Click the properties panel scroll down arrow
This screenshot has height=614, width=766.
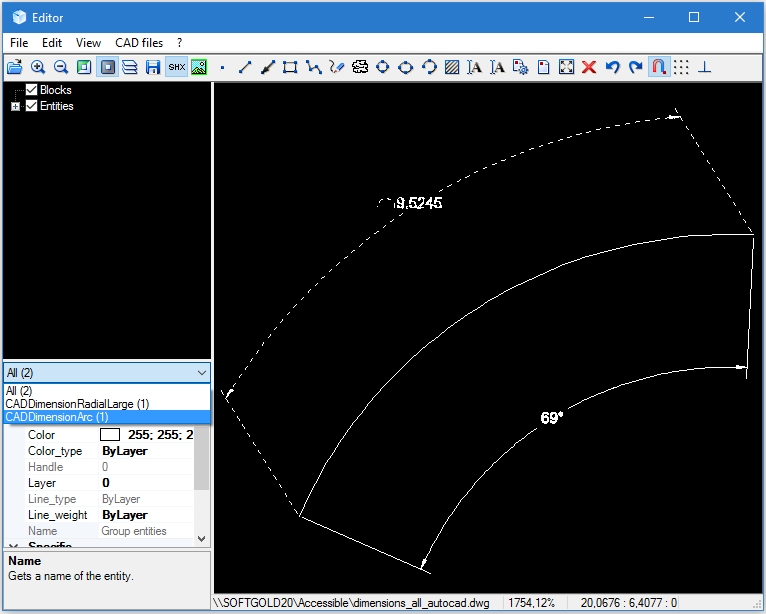tap(203, 538)
